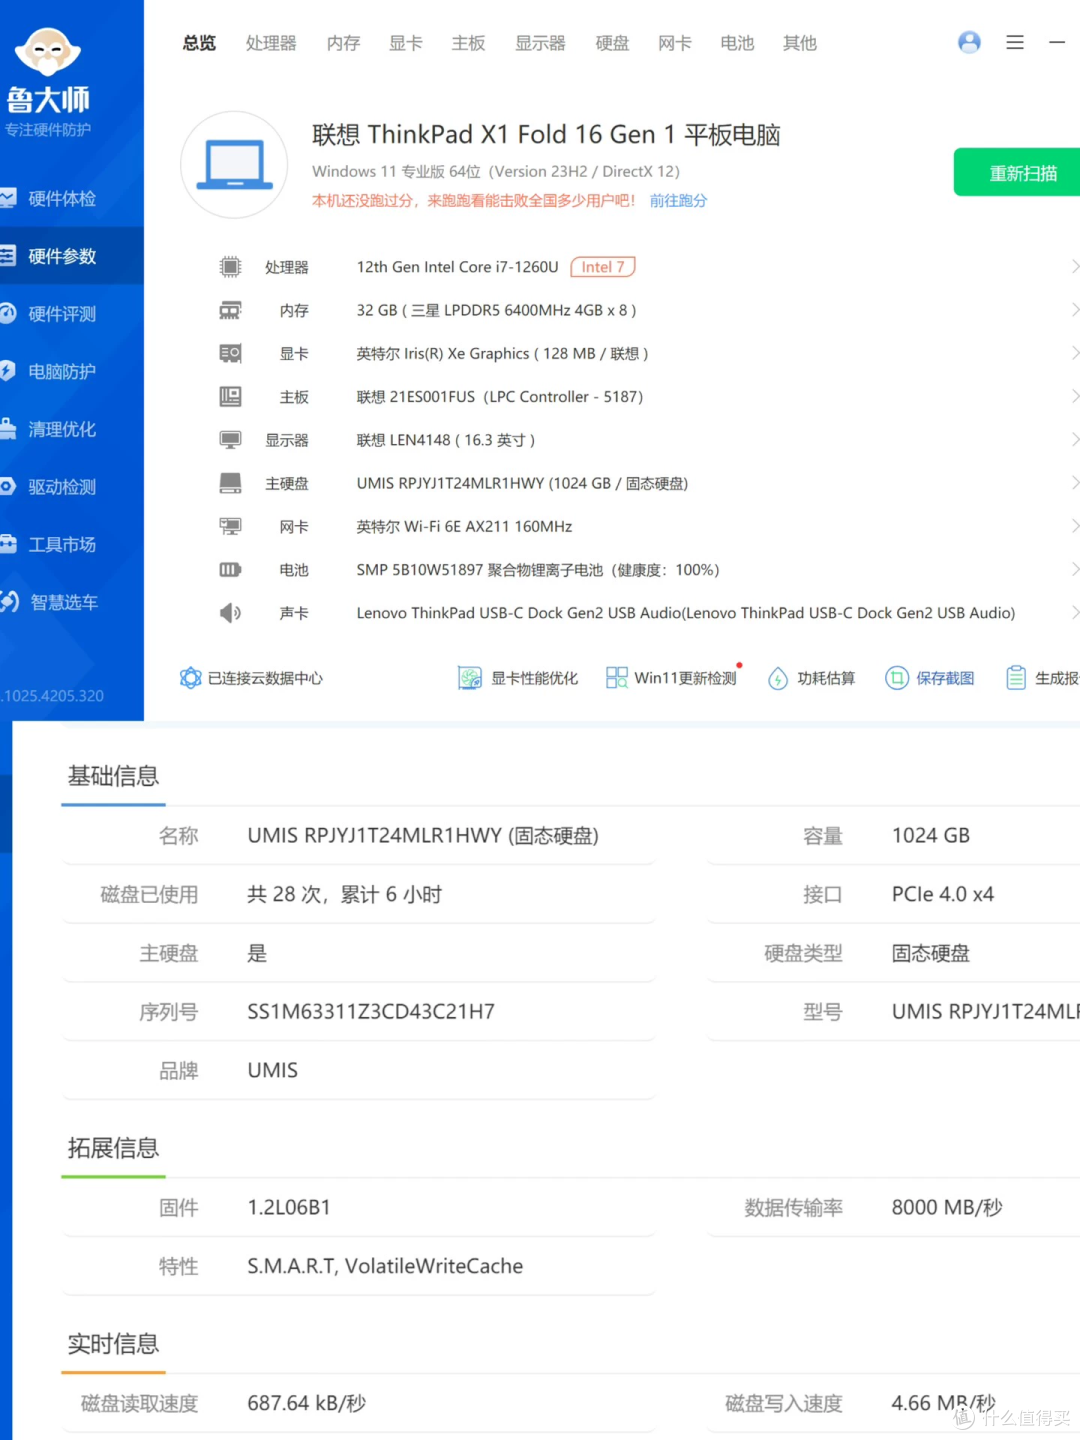The image size is (1080, 1440).
Task: Open the hamburger main menu icon
Action: [1015, 42]
